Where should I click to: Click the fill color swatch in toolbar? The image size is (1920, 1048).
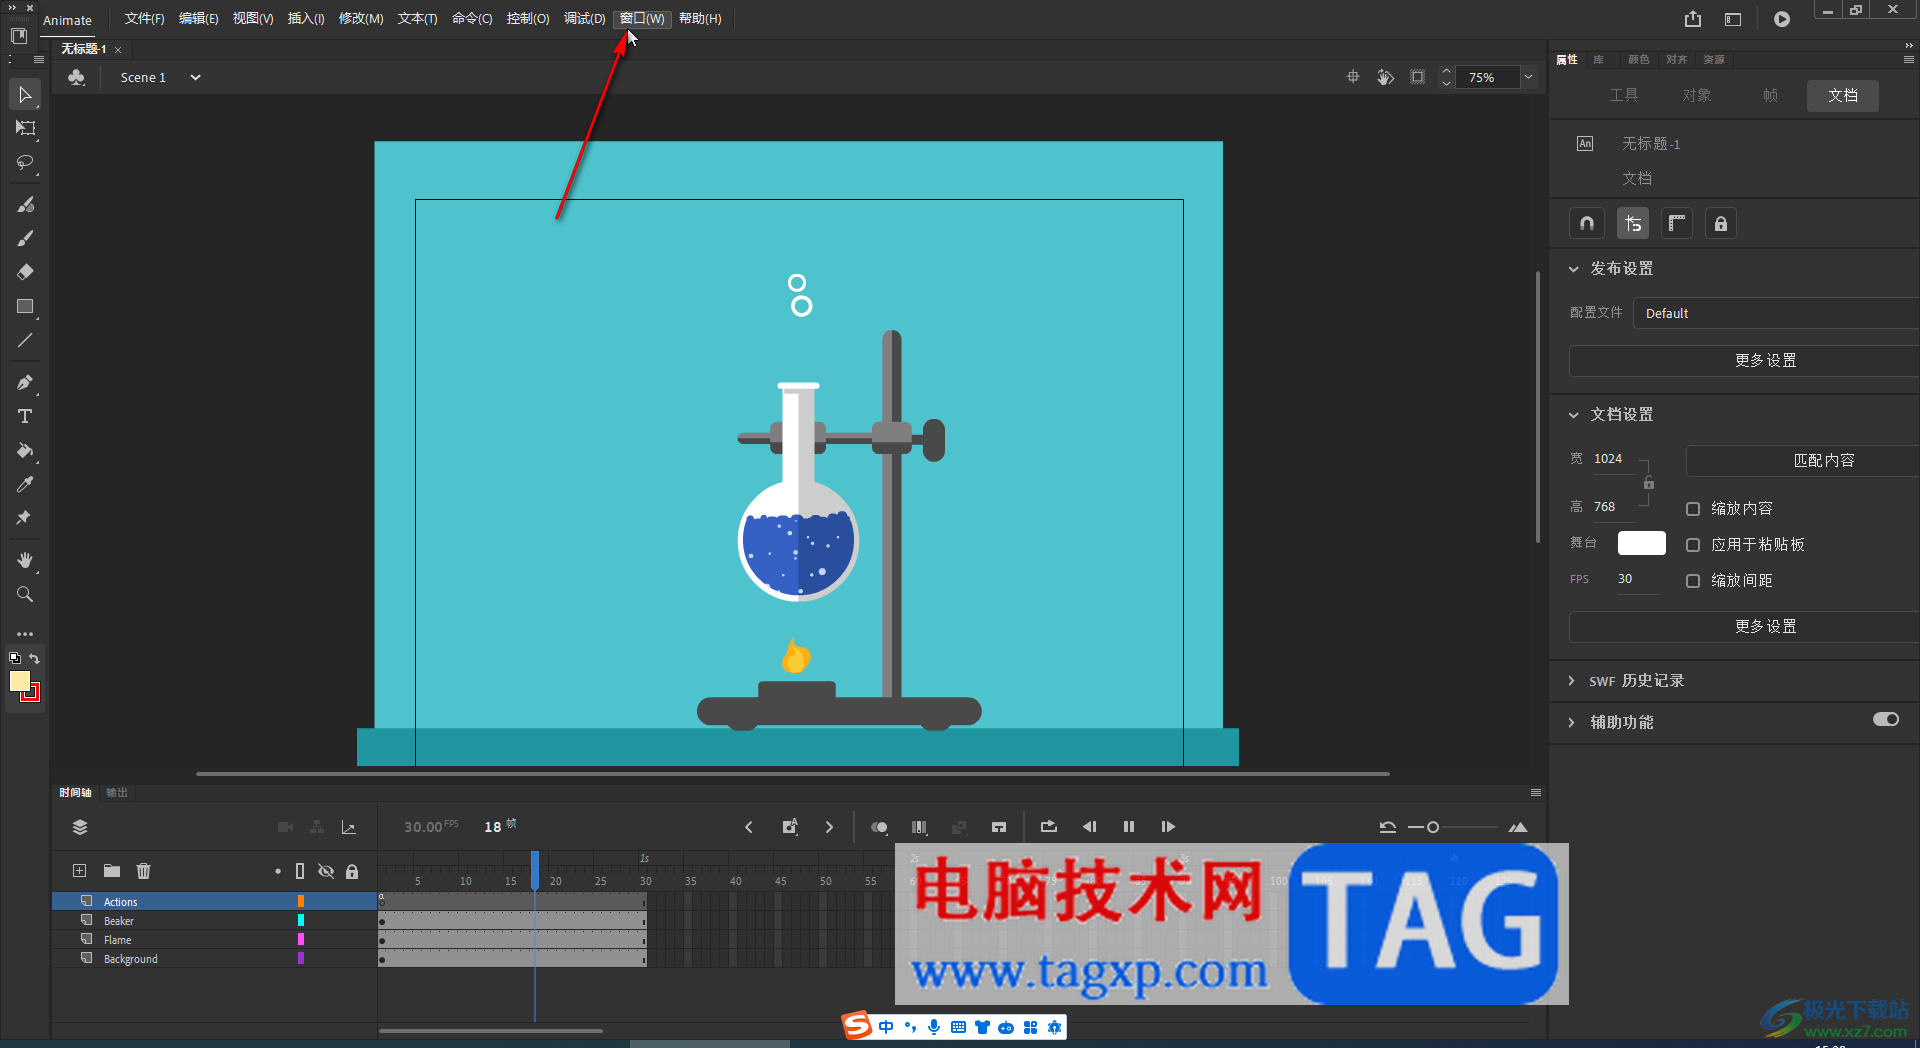[19, 681]
